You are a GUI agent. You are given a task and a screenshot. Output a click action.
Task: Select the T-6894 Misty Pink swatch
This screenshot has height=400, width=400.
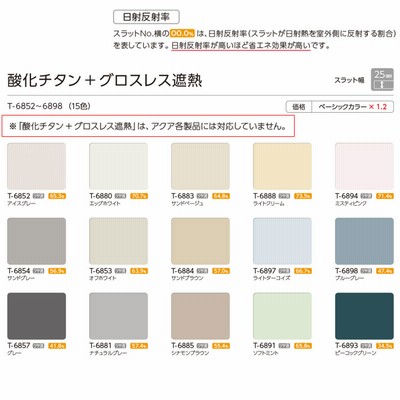[x=364, y=166]
